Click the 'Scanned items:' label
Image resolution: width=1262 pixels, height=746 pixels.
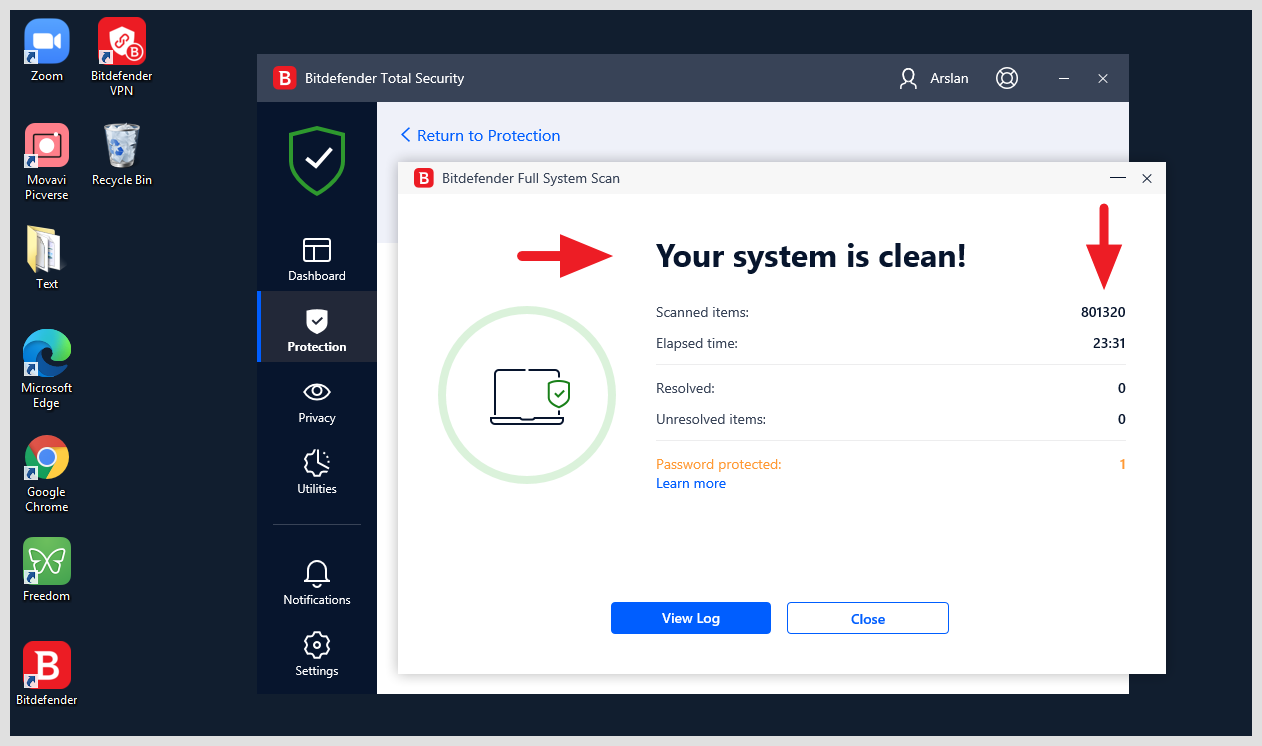[702, 312]
